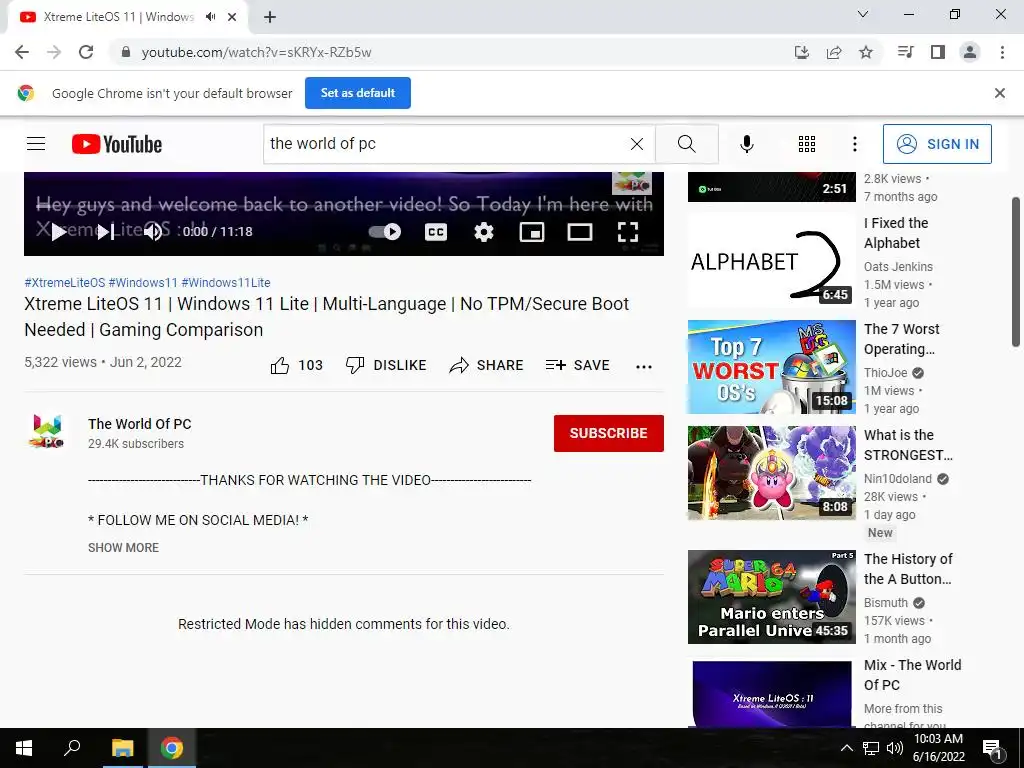The image size is (1024, 768).
Task: Open The World Of PC channel name
Action: coord(140,424)
